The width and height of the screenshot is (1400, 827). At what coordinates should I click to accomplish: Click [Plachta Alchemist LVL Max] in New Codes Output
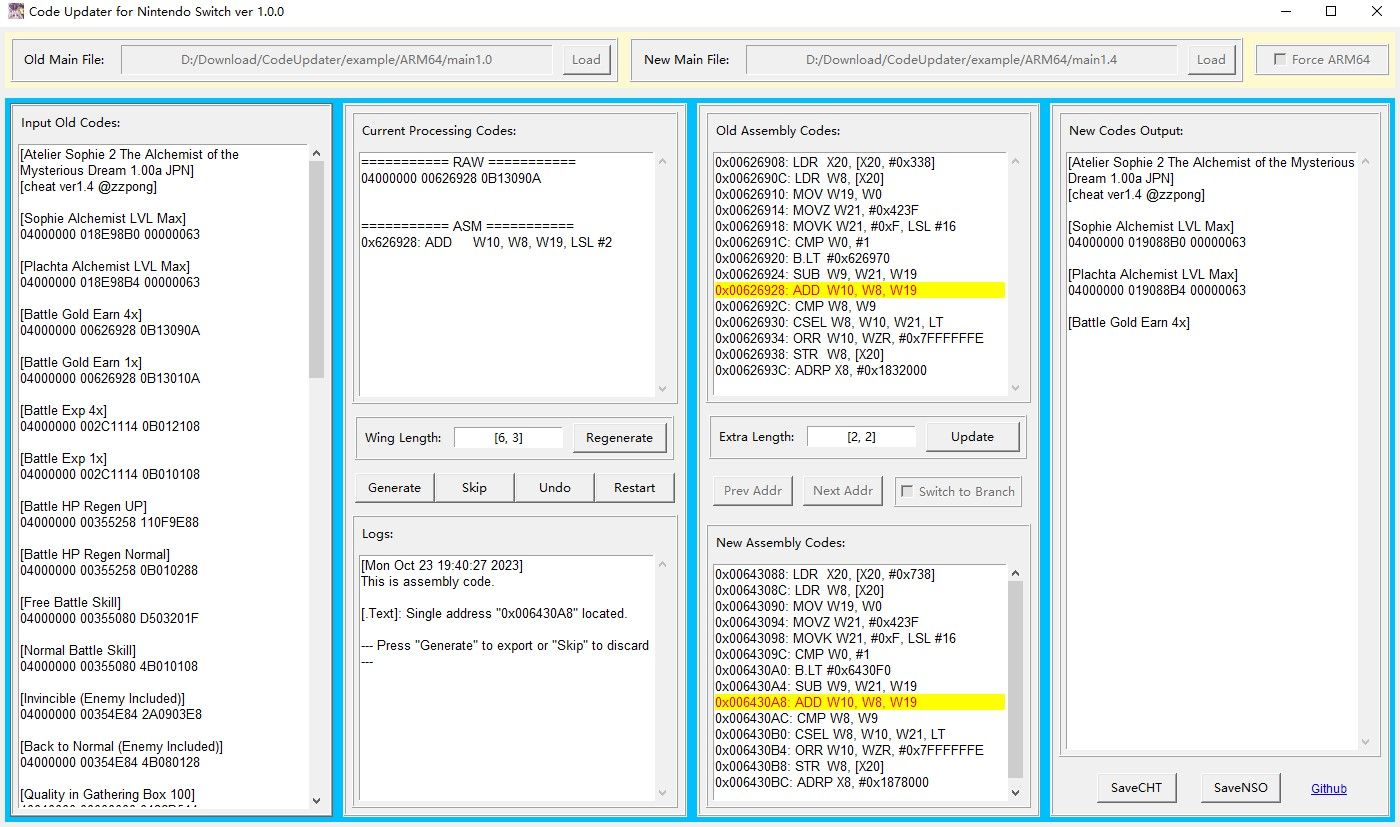tap(1153, 274)
